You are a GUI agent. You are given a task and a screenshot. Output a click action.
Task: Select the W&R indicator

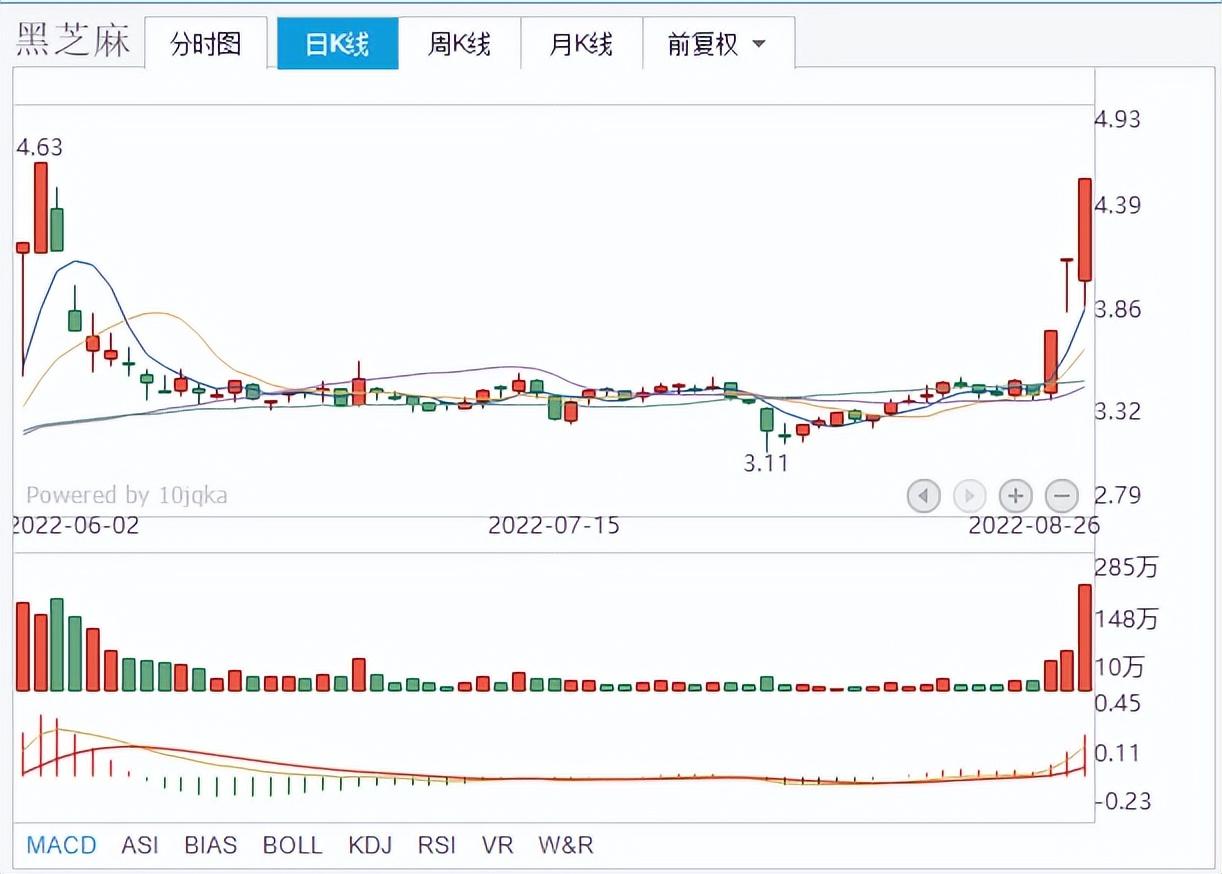566,845
